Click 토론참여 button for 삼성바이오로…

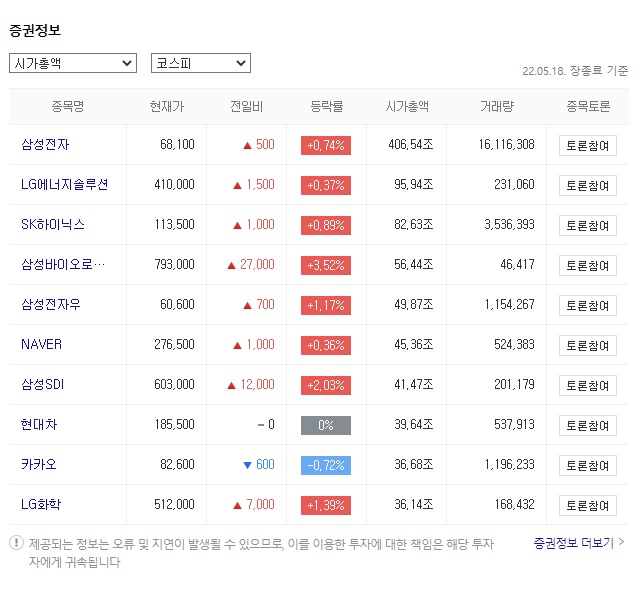click(588, 265)
